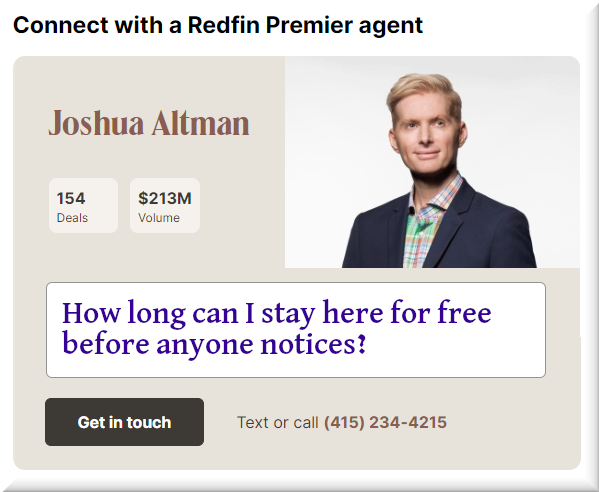This screenshot has height=492, width=599.
Task: Click the word "How" in the message box
Action: click(x=91, y=312)
